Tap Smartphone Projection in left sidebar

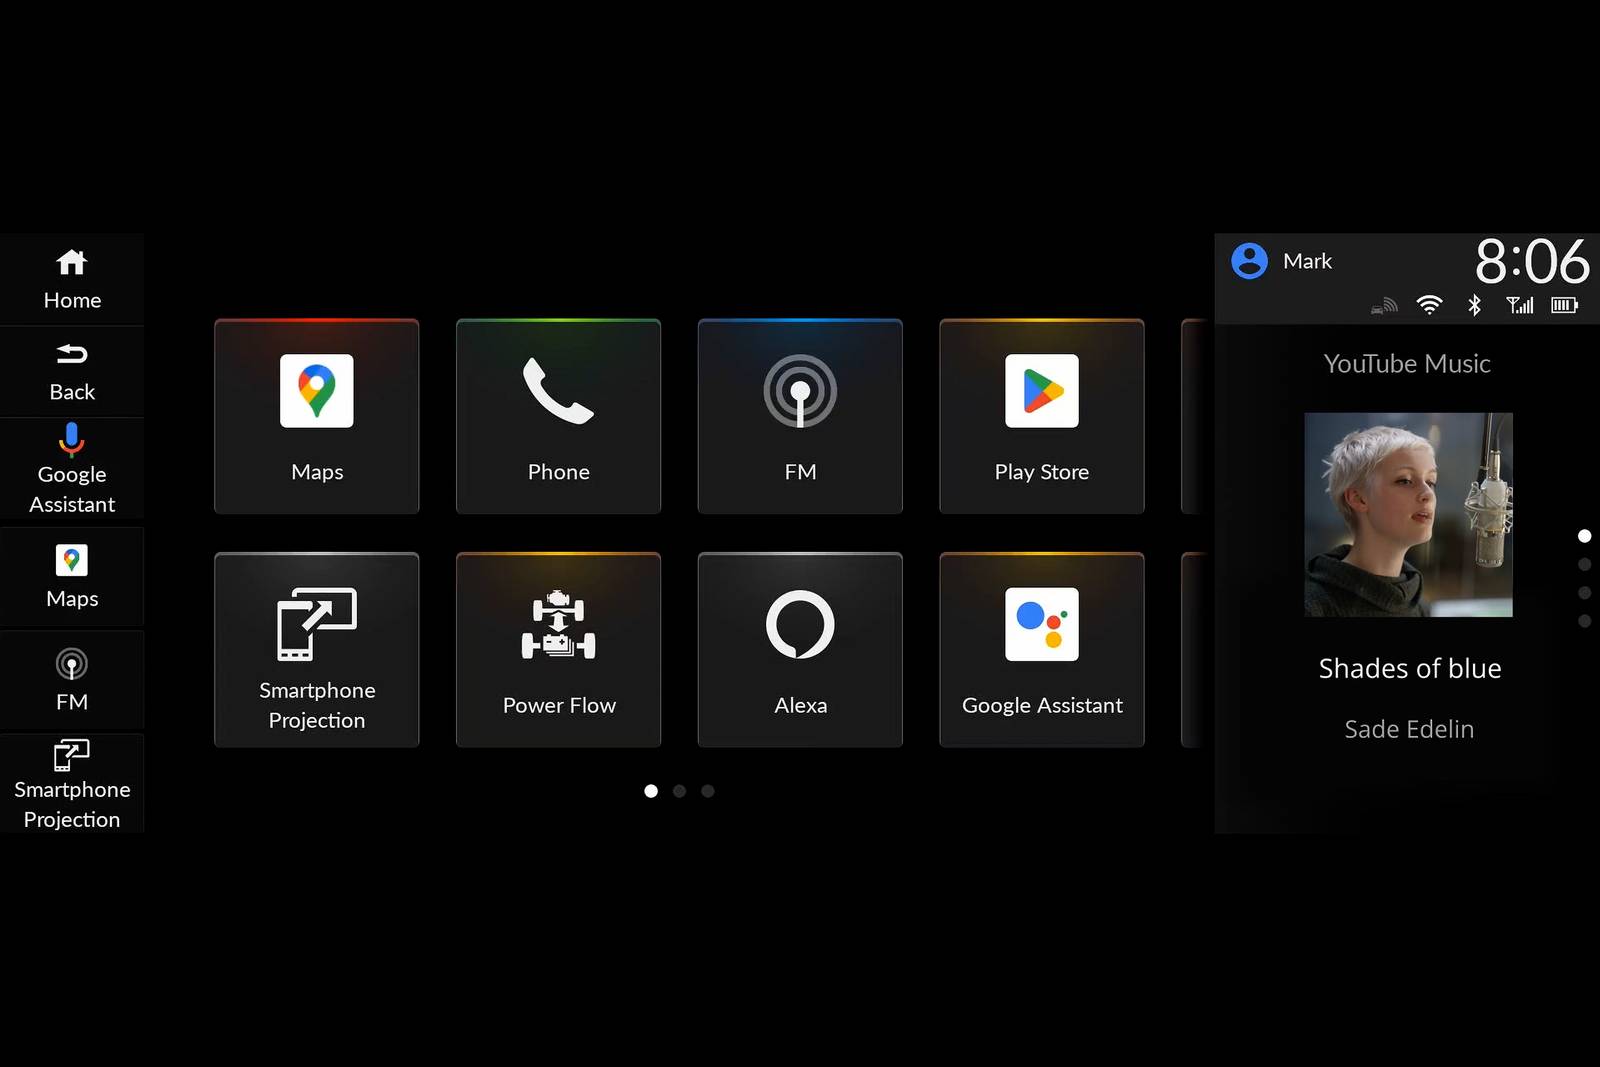point(72,783)
